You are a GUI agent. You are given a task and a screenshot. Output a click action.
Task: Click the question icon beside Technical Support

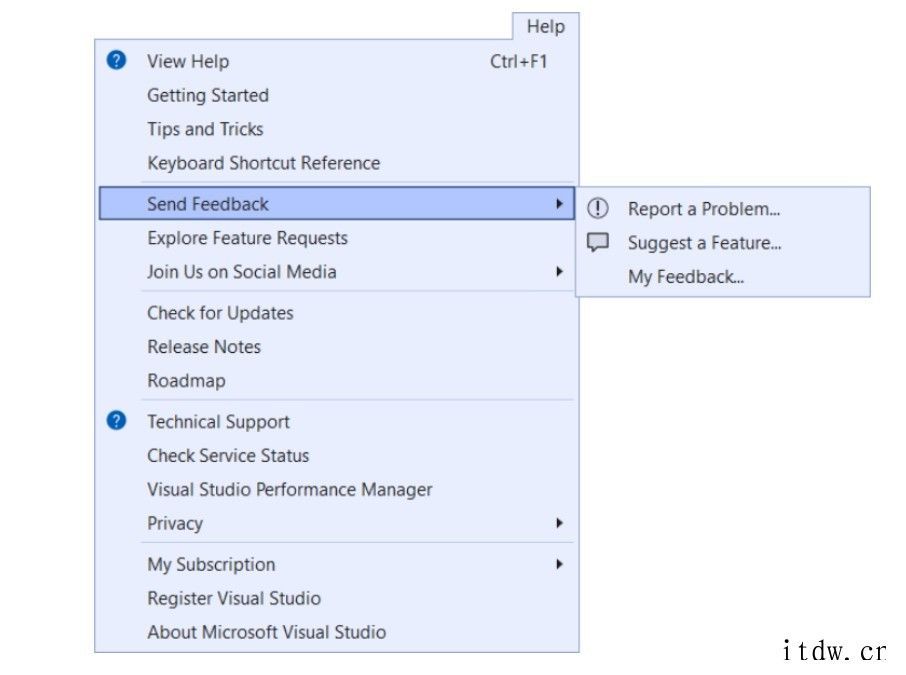[116, 421]
